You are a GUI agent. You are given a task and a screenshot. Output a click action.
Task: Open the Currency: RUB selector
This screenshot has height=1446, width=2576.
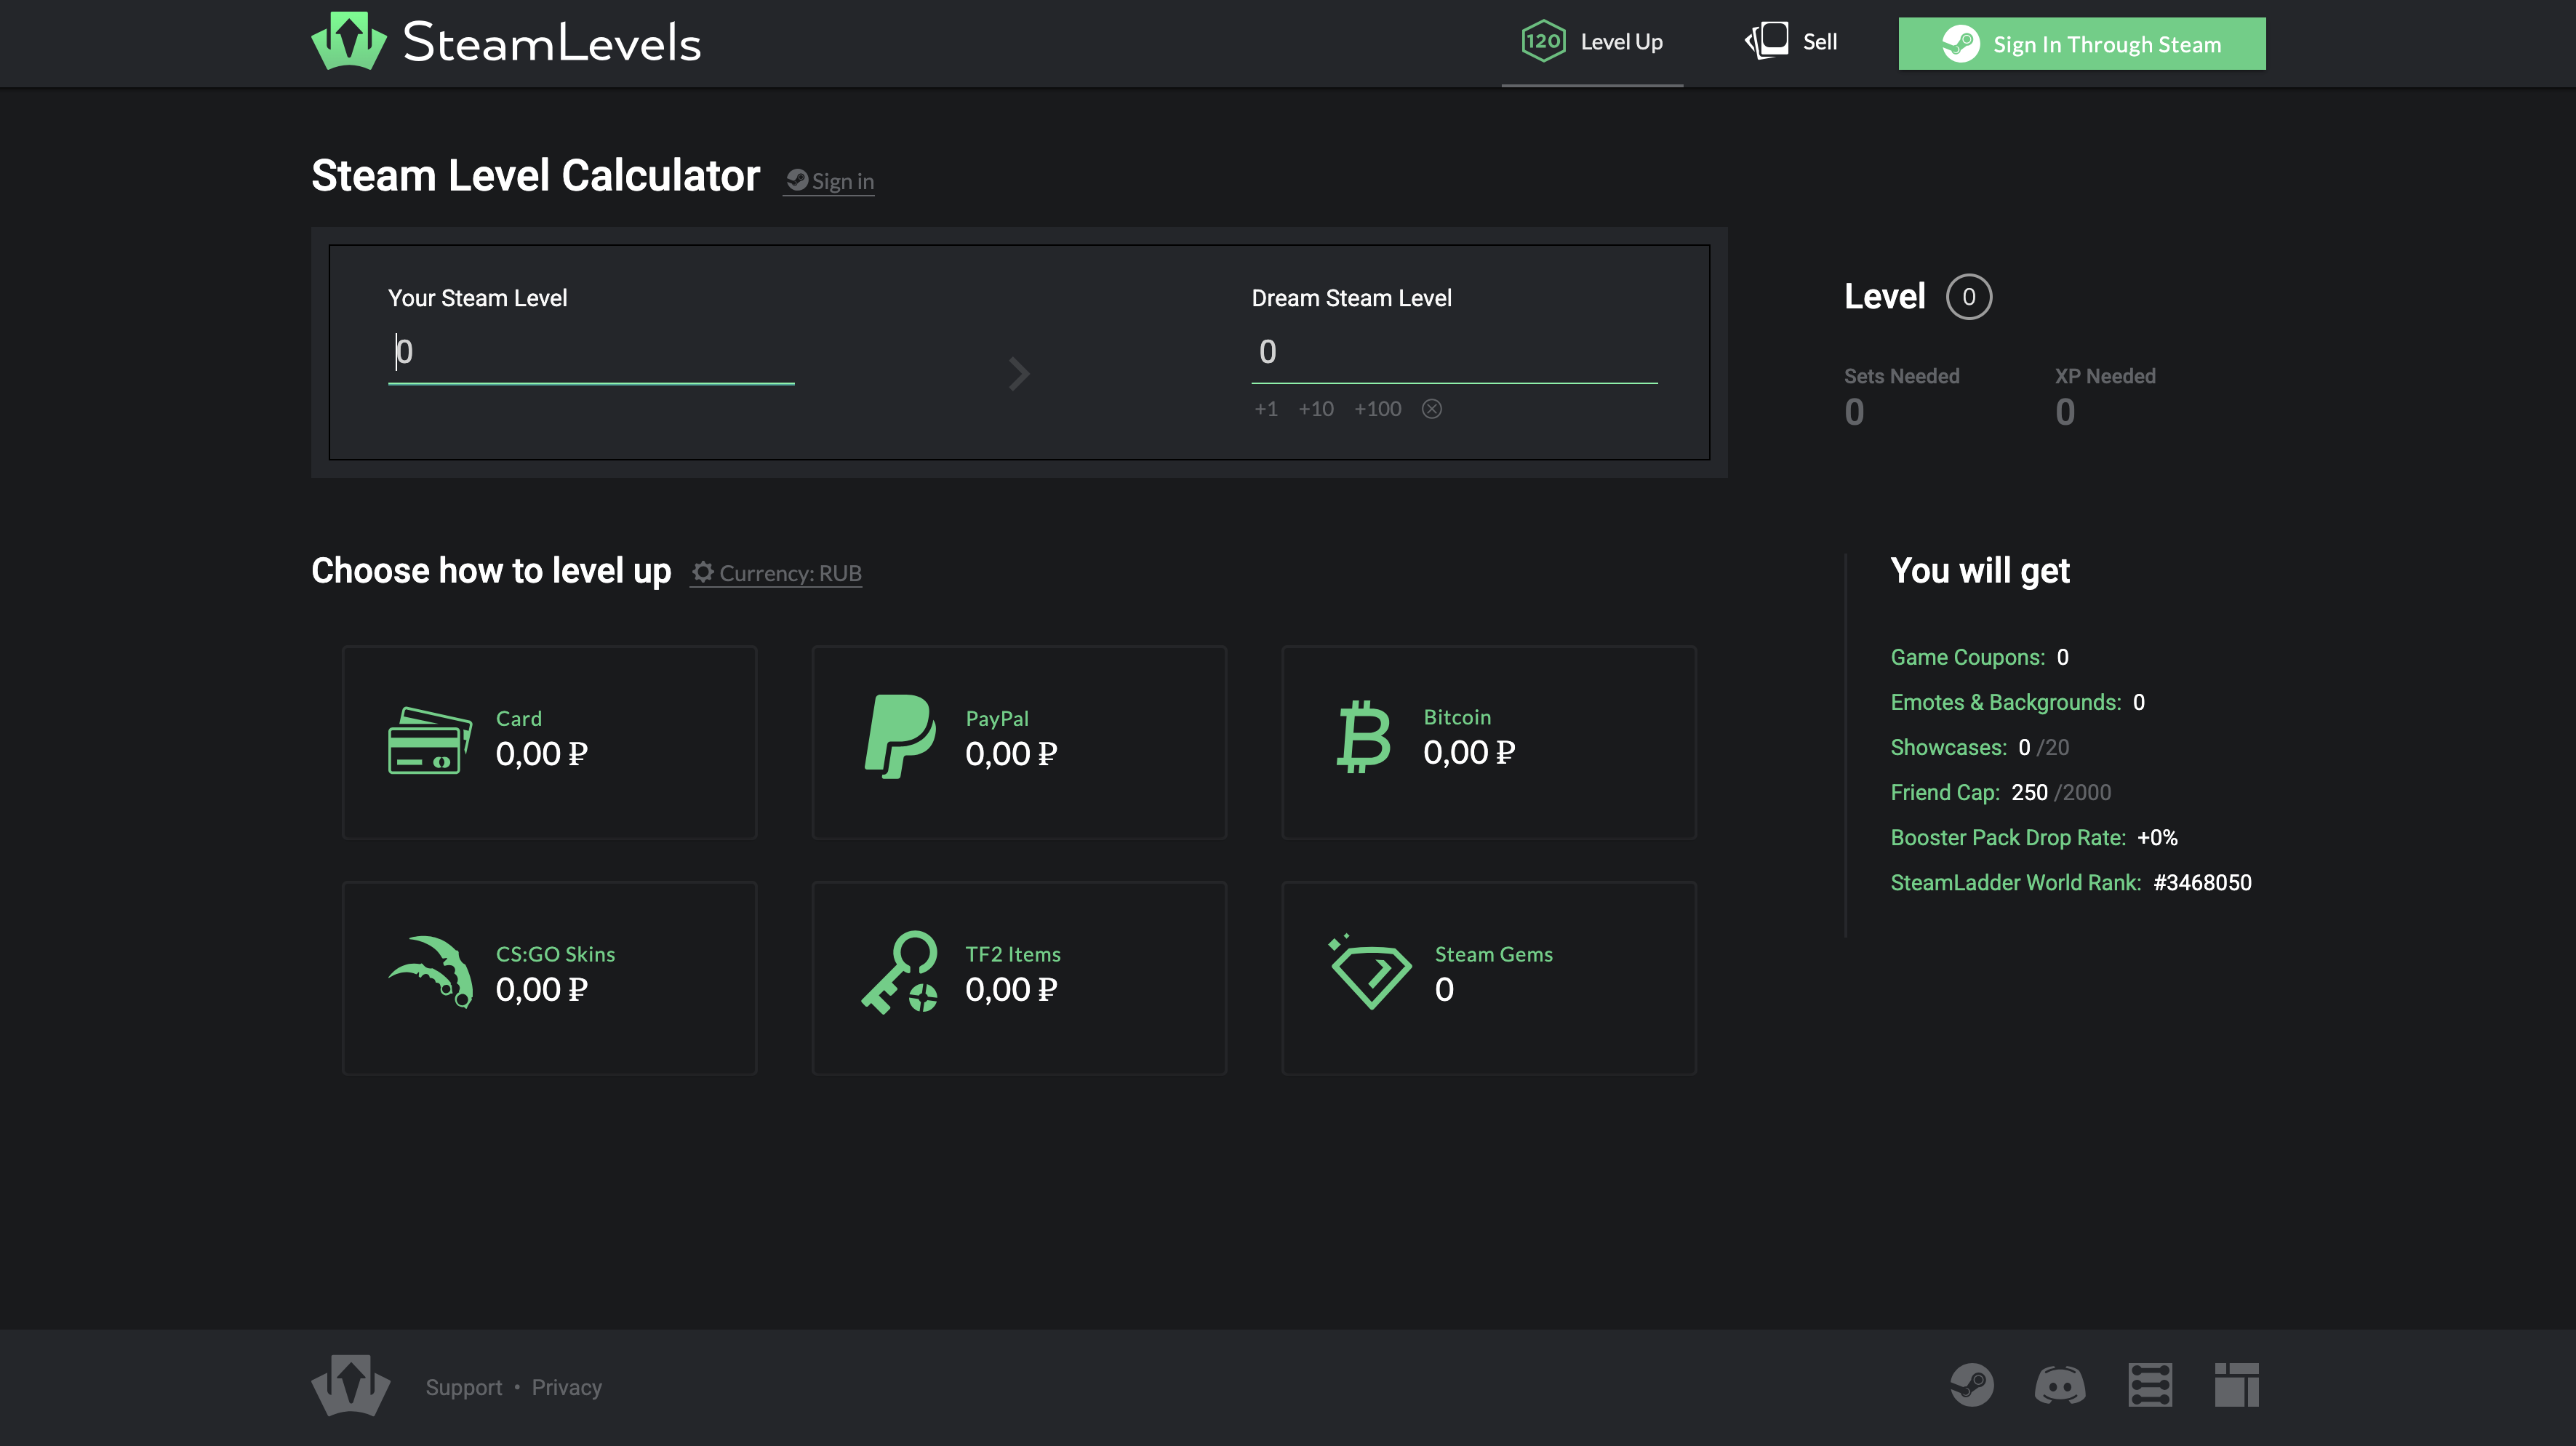776,573
